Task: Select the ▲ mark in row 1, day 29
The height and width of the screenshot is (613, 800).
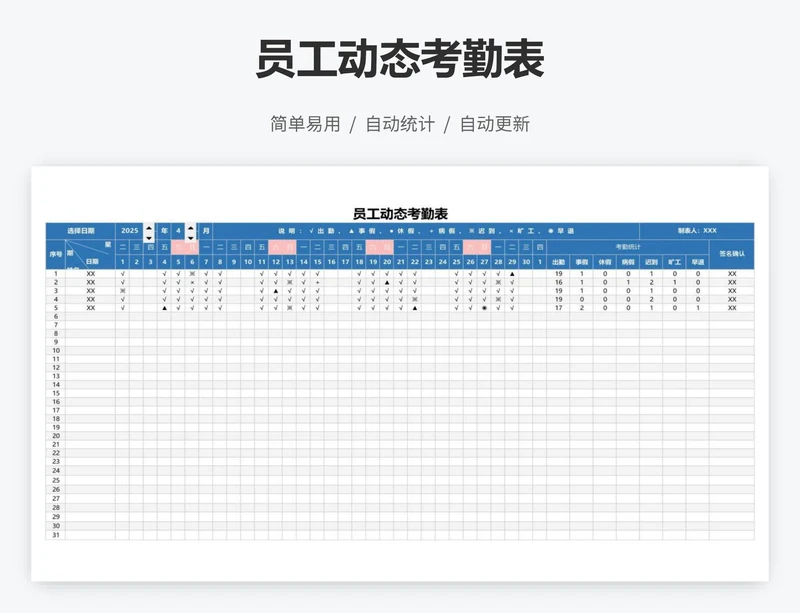Action: 512,274
